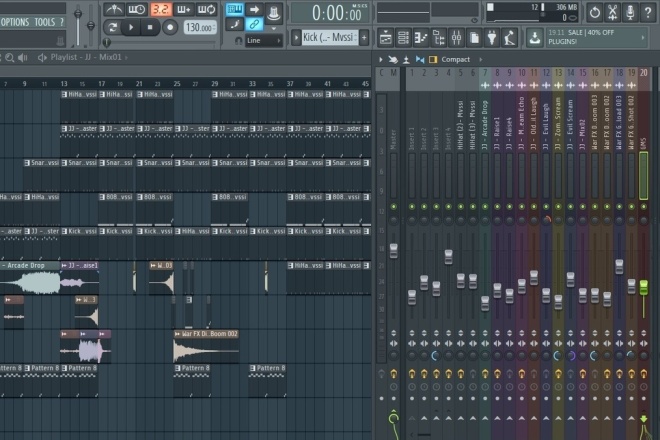Open the Compact mixer layout dropdown
The width and height of the screenshot is (660, 440).
(455, 60)
